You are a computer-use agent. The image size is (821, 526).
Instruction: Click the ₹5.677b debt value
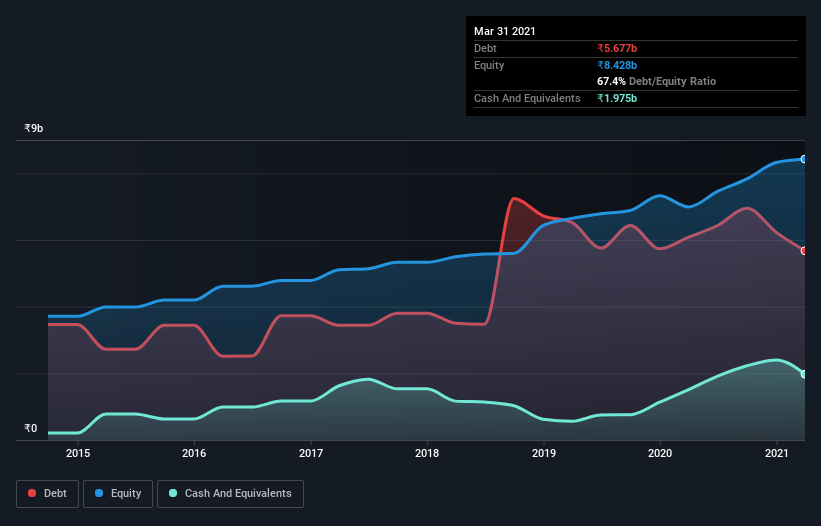(617, 48)
